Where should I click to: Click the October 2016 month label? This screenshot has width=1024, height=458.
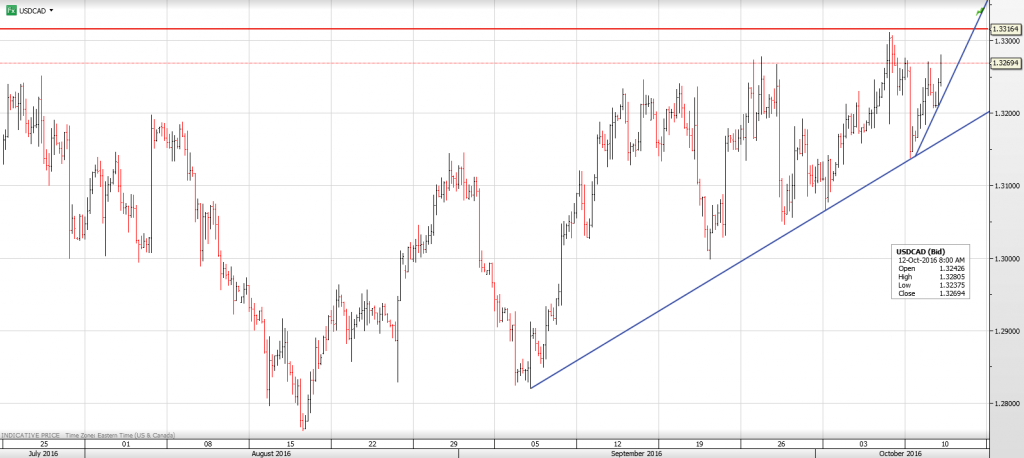tap(900, 453)
